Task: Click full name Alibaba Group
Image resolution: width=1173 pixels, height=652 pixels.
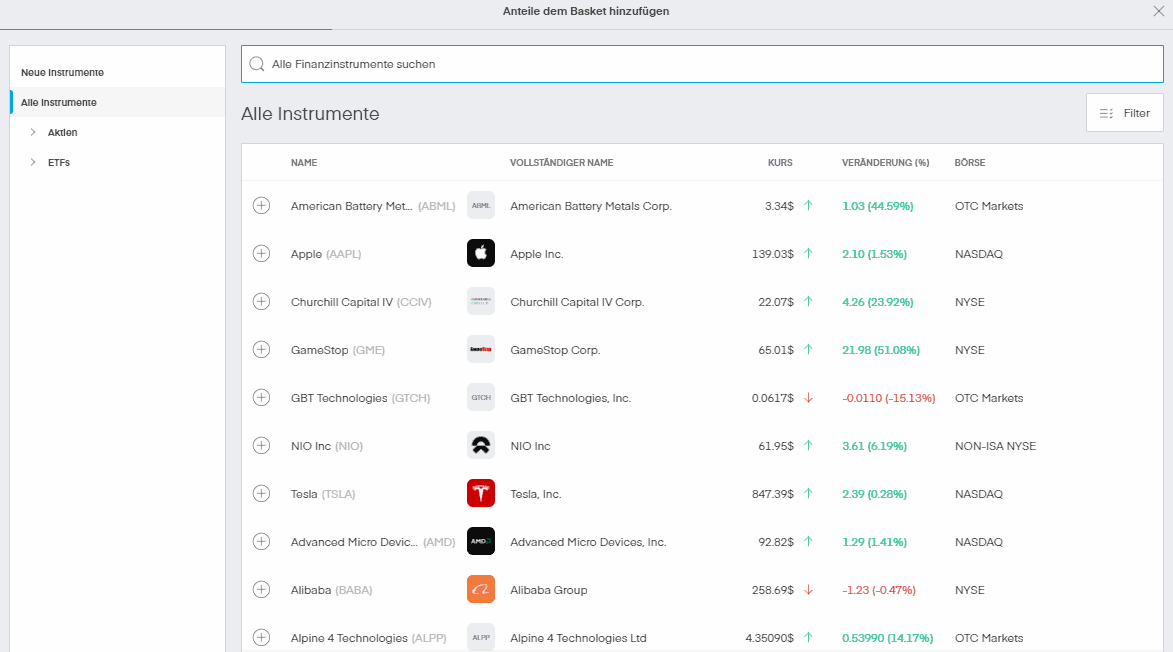Action: coord(548,590)
